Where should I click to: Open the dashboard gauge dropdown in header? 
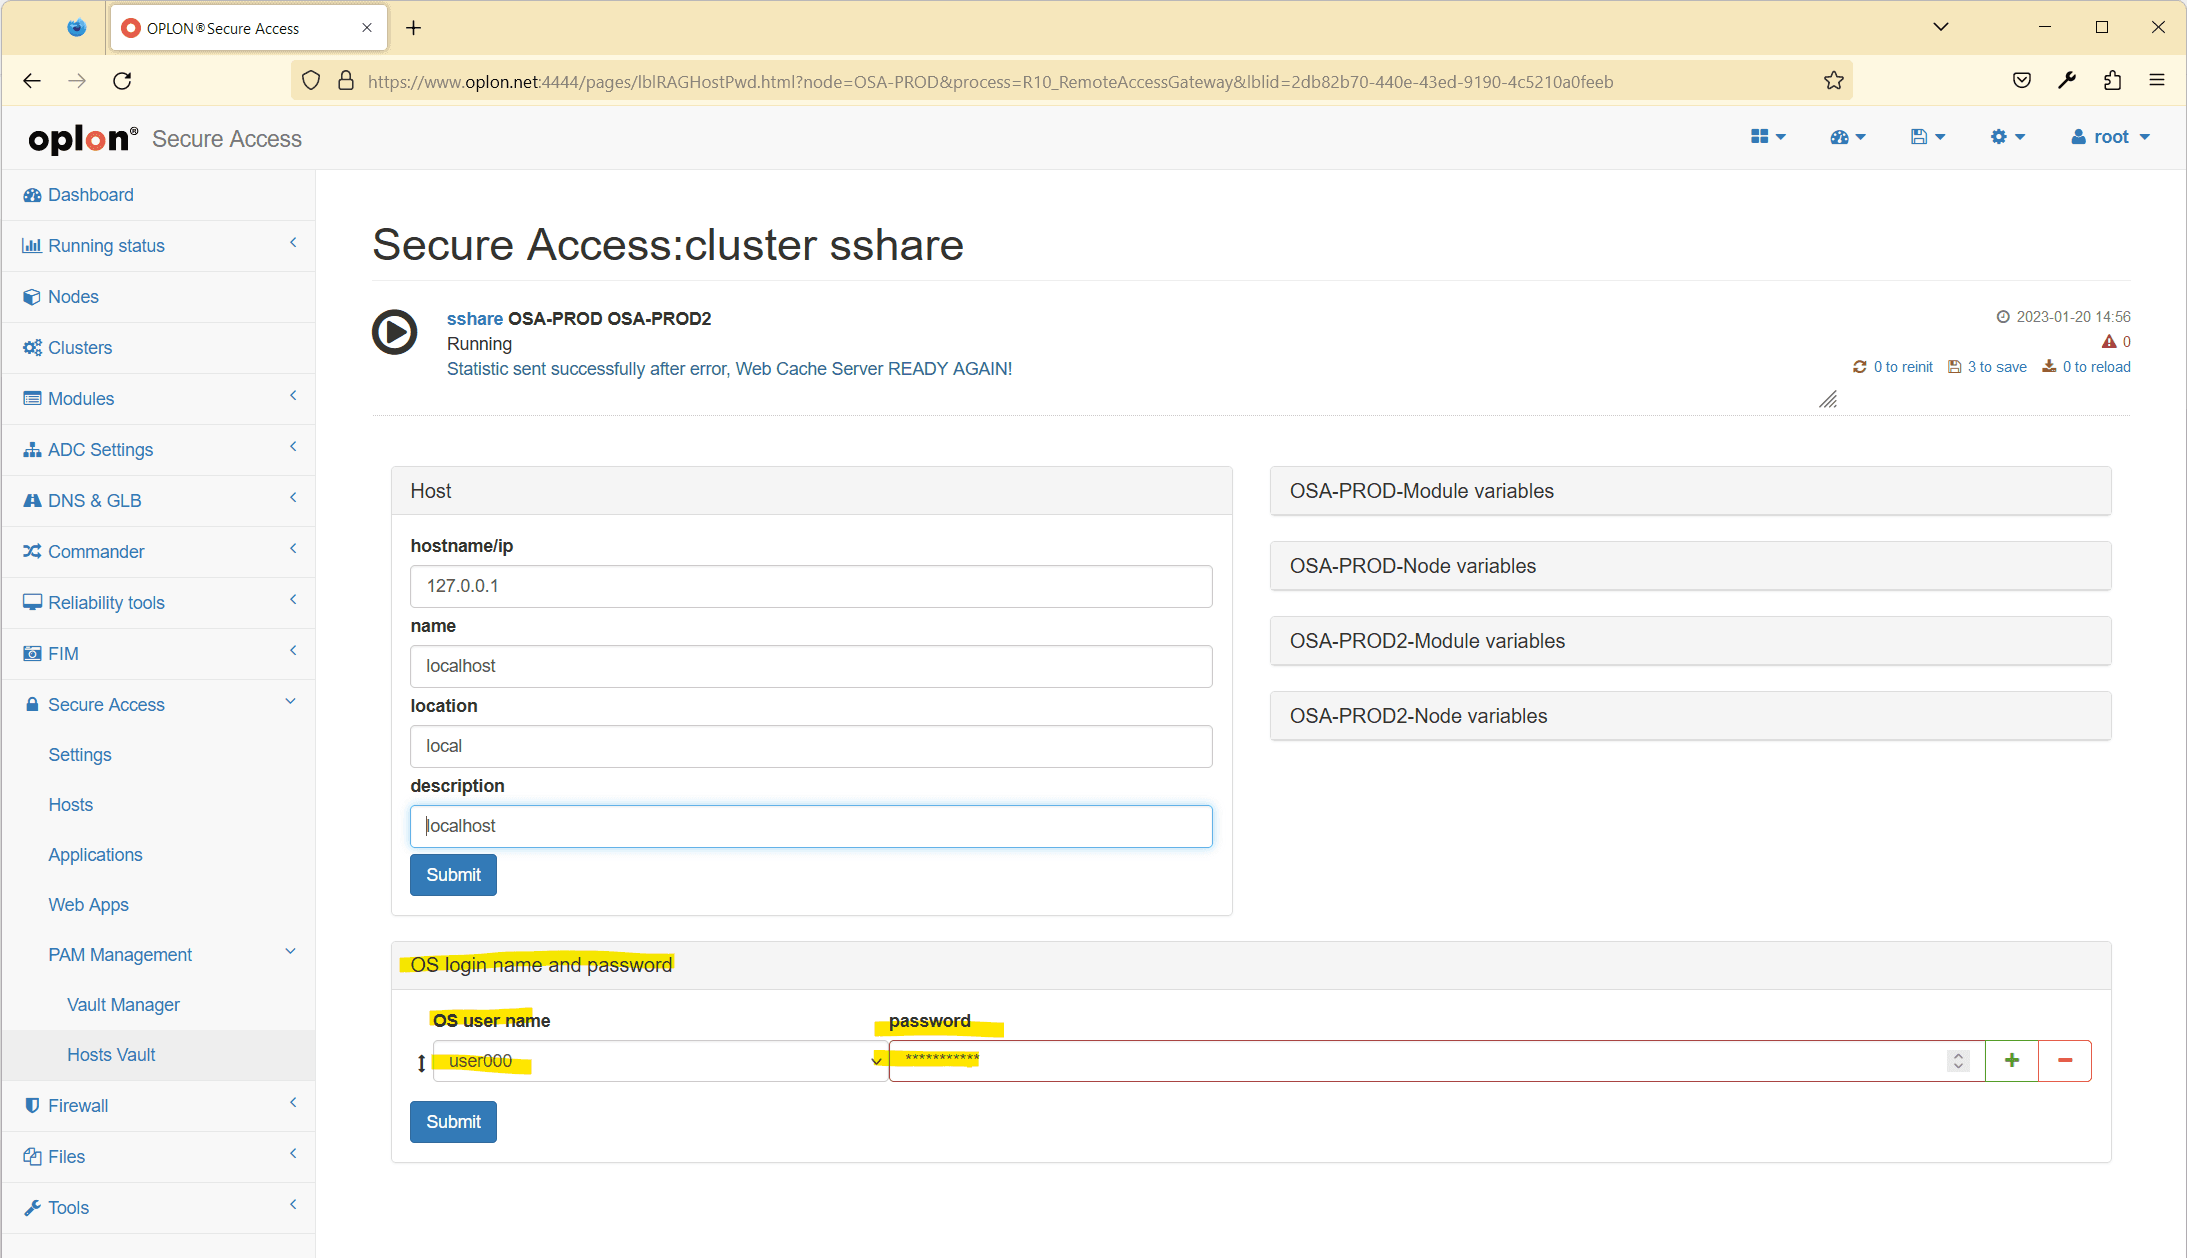(1847, 137)
